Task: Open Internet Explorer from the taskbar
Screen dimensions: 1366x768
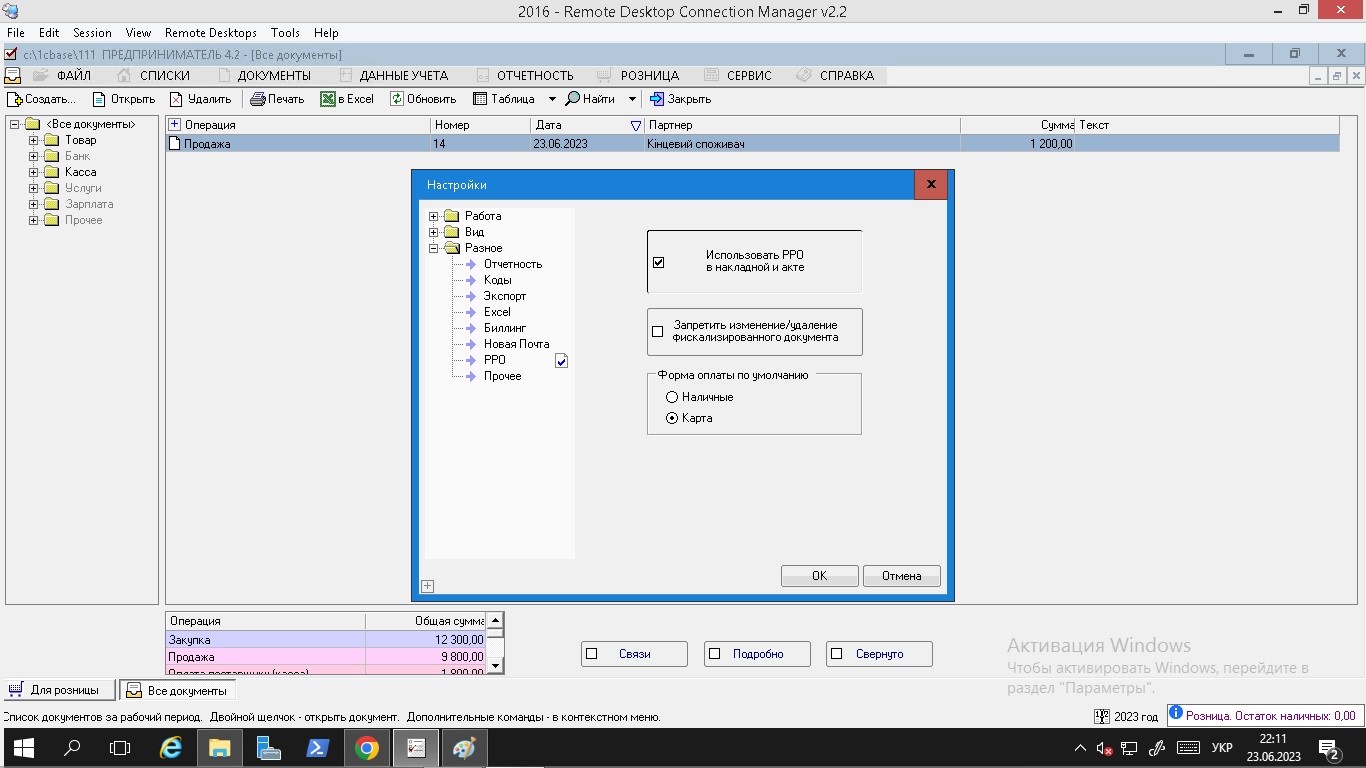Action: click(172, 747)
